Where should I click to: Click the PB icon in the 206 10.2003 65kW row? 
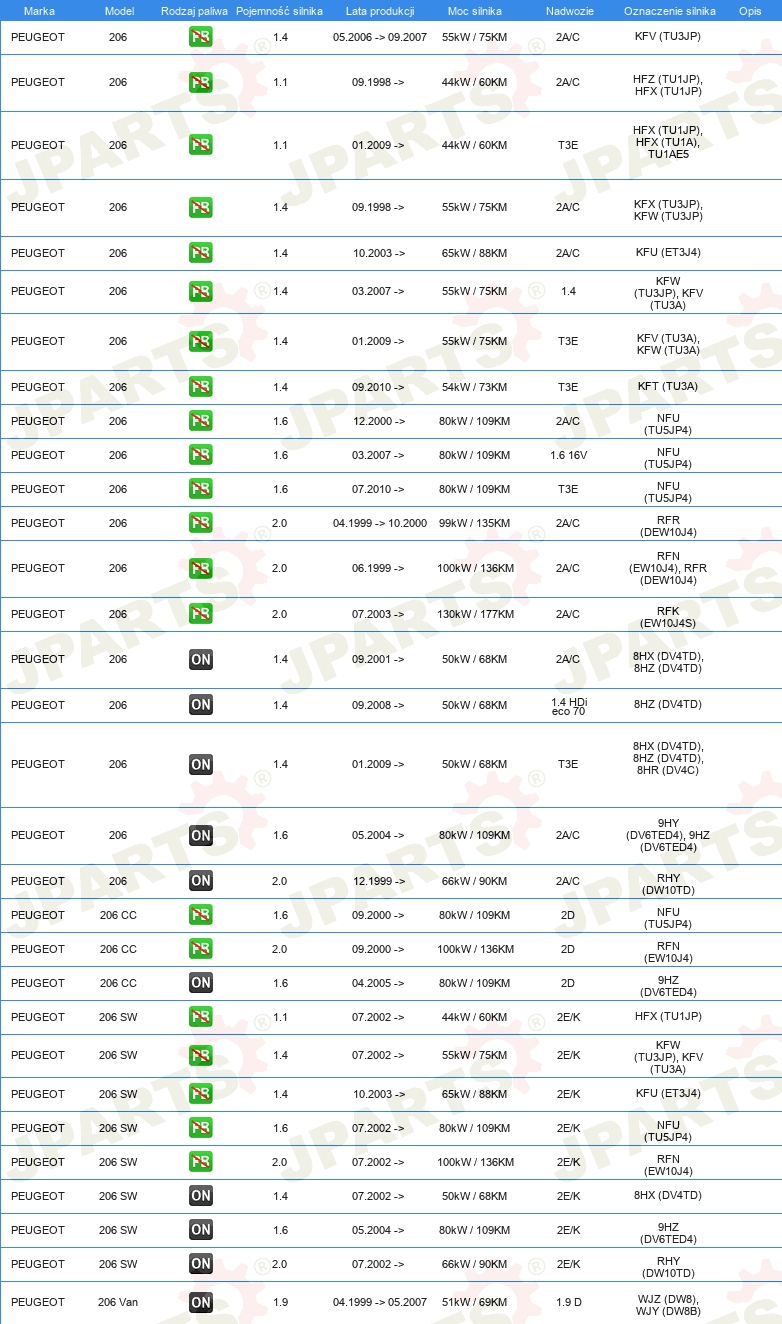click(201, 254)
